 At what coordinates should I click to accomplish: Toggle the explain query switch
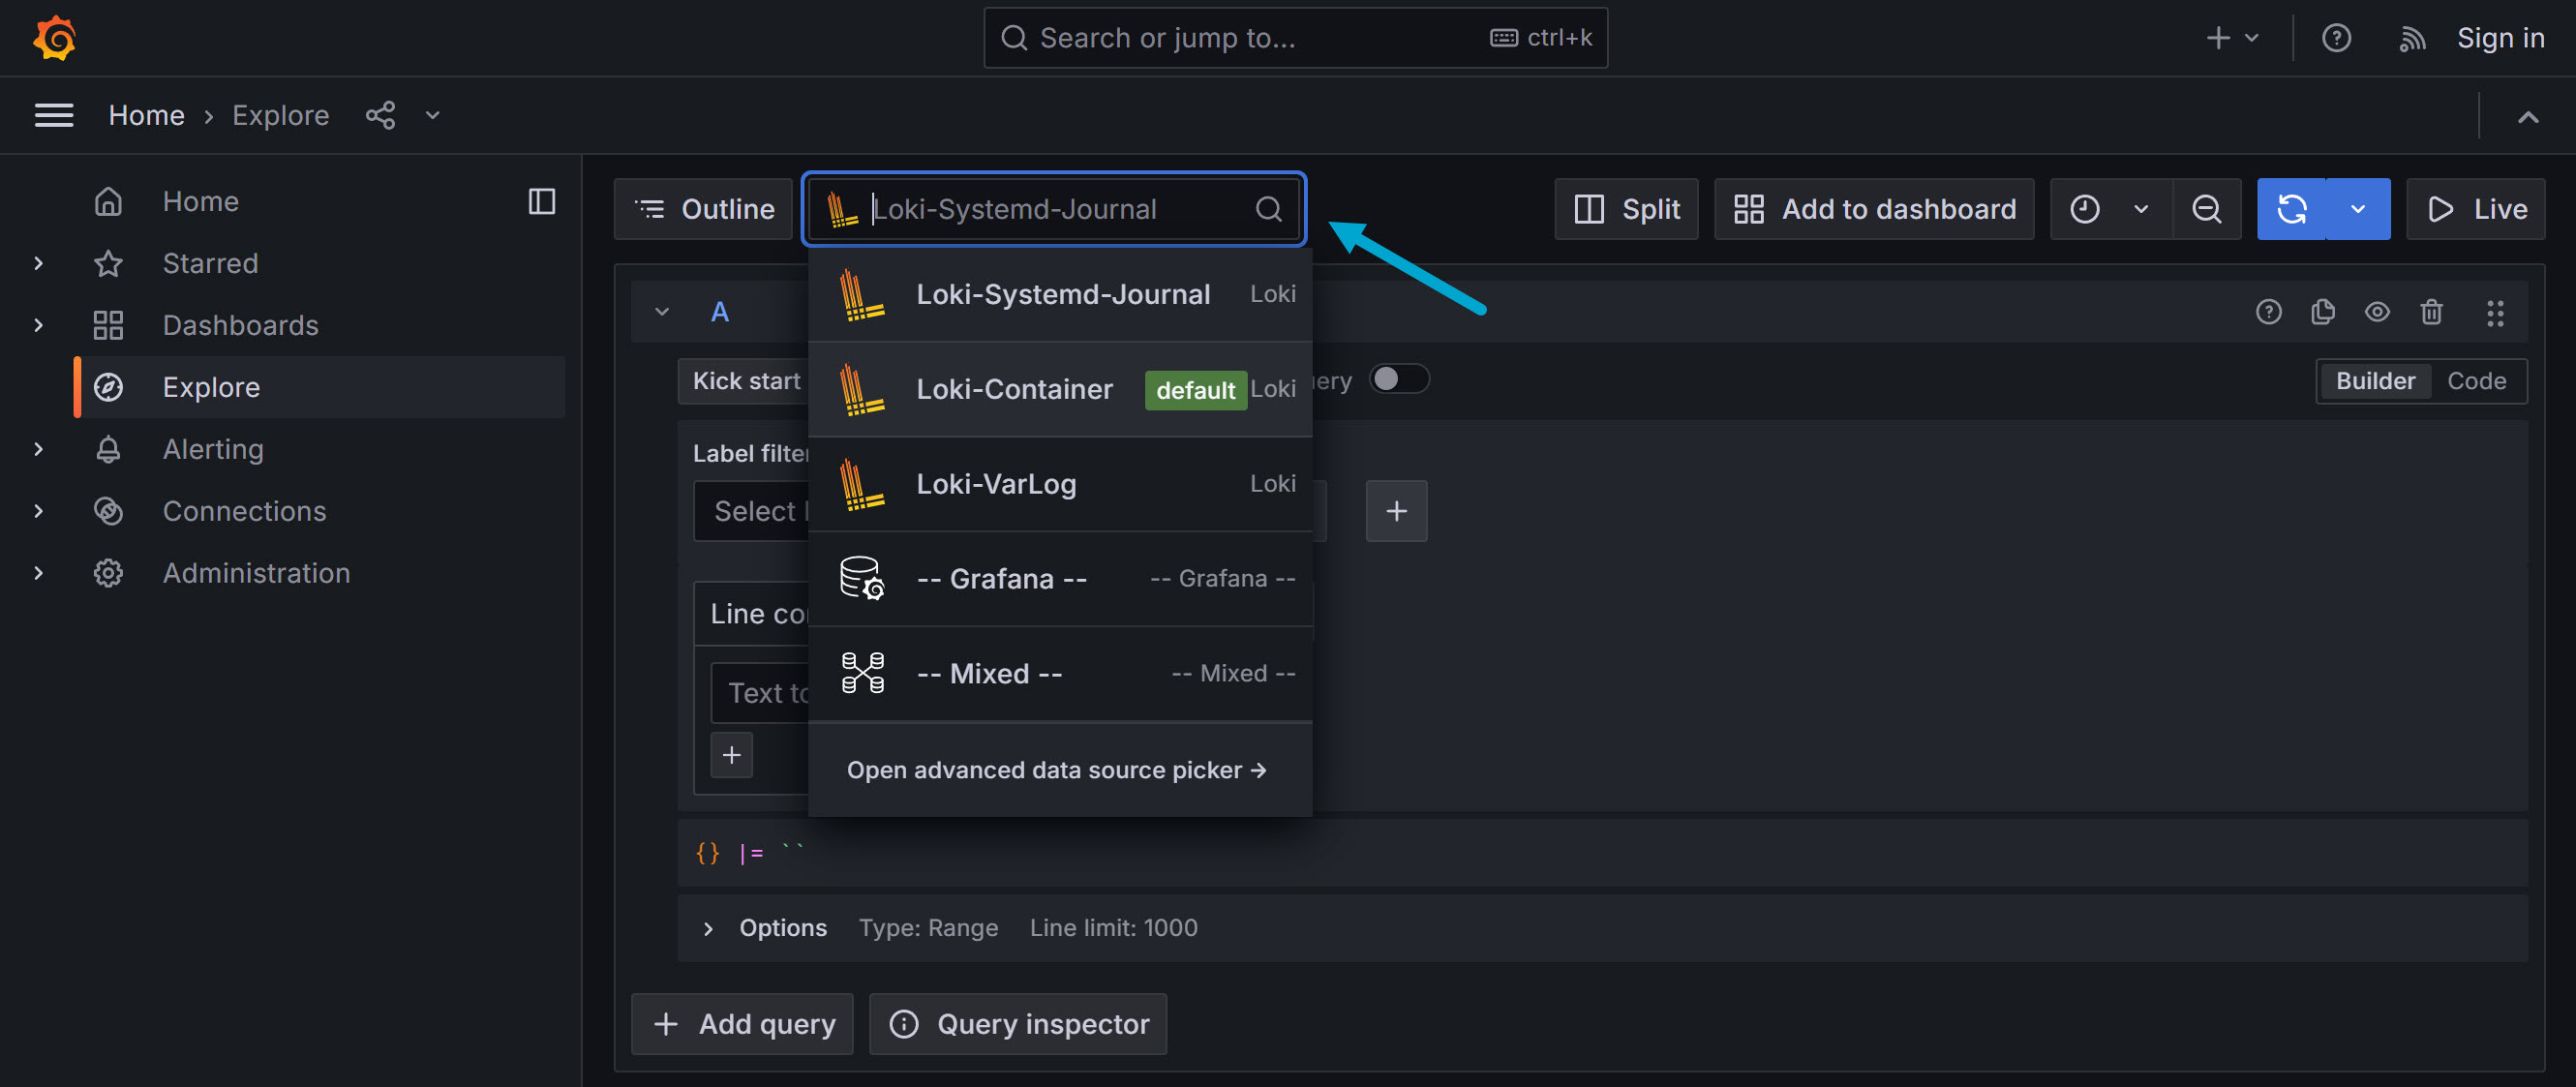(1398, 379)
